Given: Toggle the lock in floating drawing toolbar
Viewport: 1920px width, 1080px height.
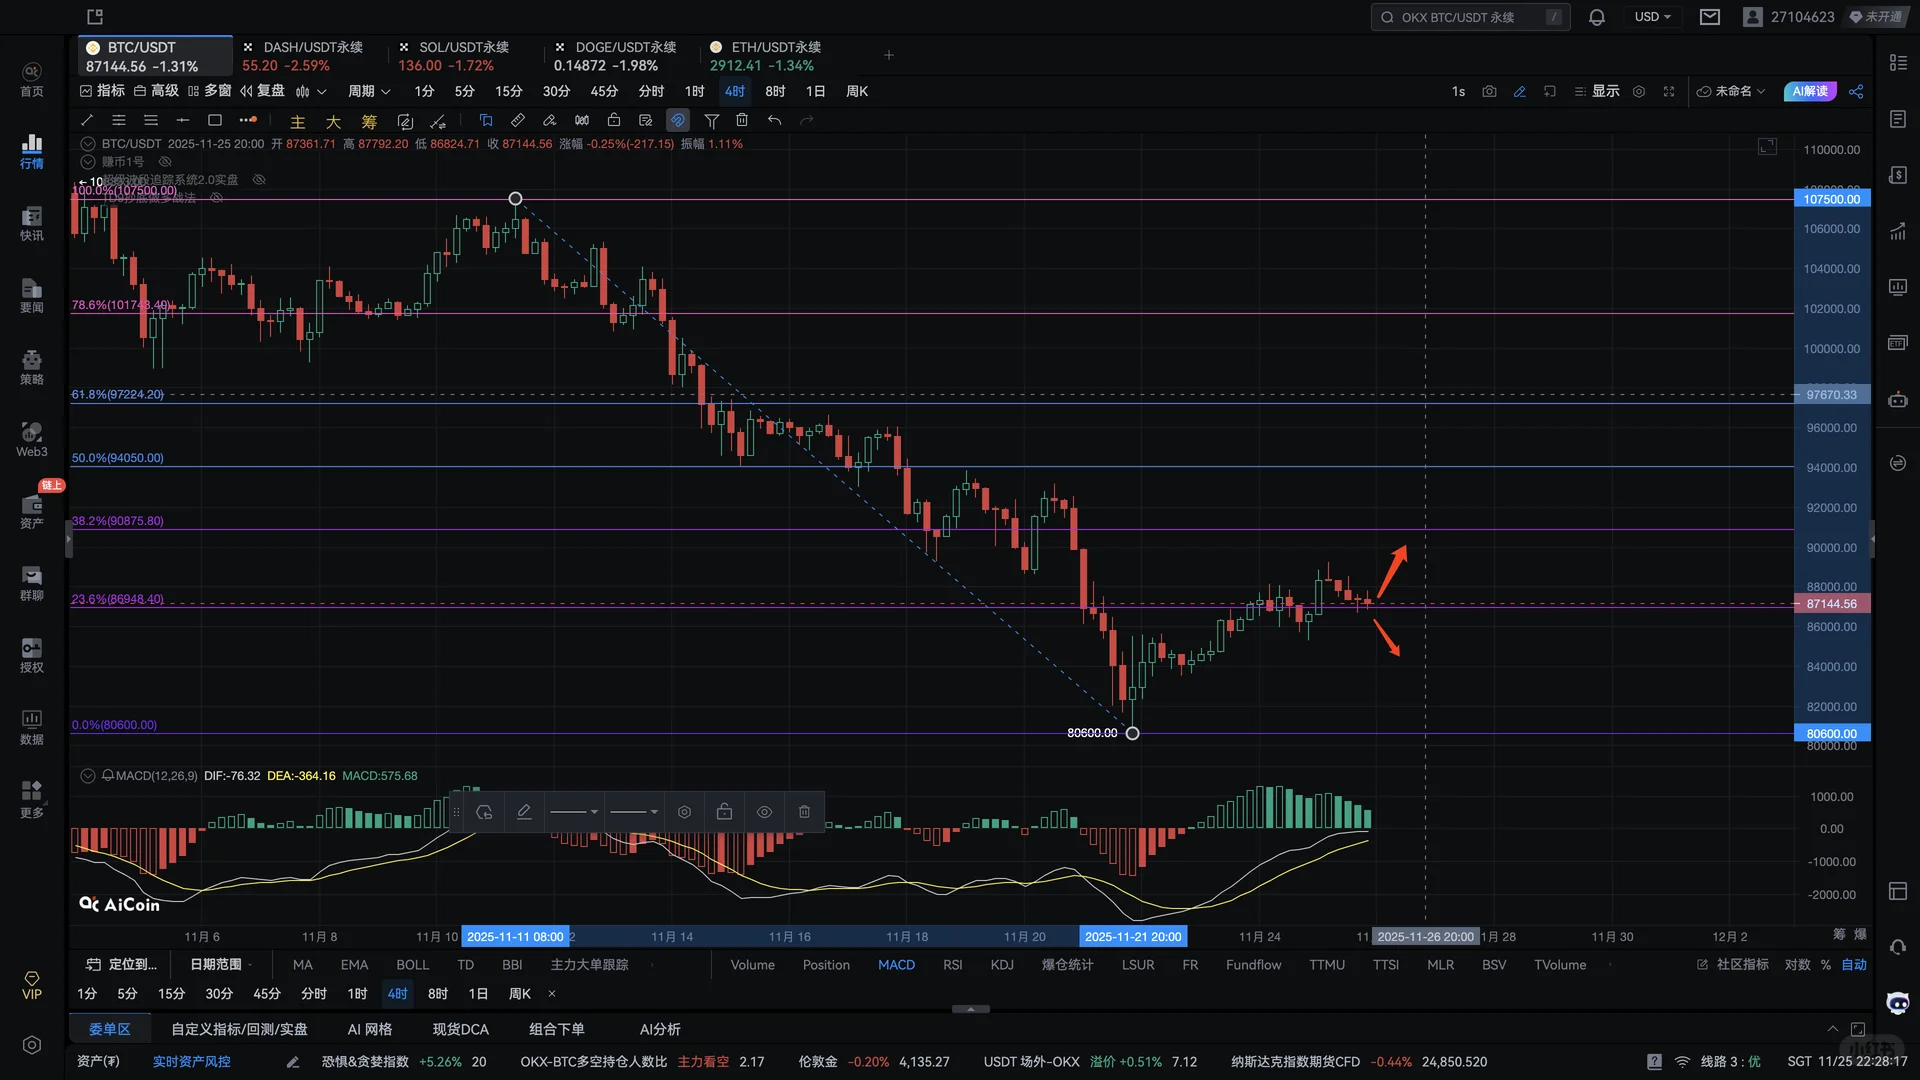Looking at the screenshot, I should coord(724,812).
